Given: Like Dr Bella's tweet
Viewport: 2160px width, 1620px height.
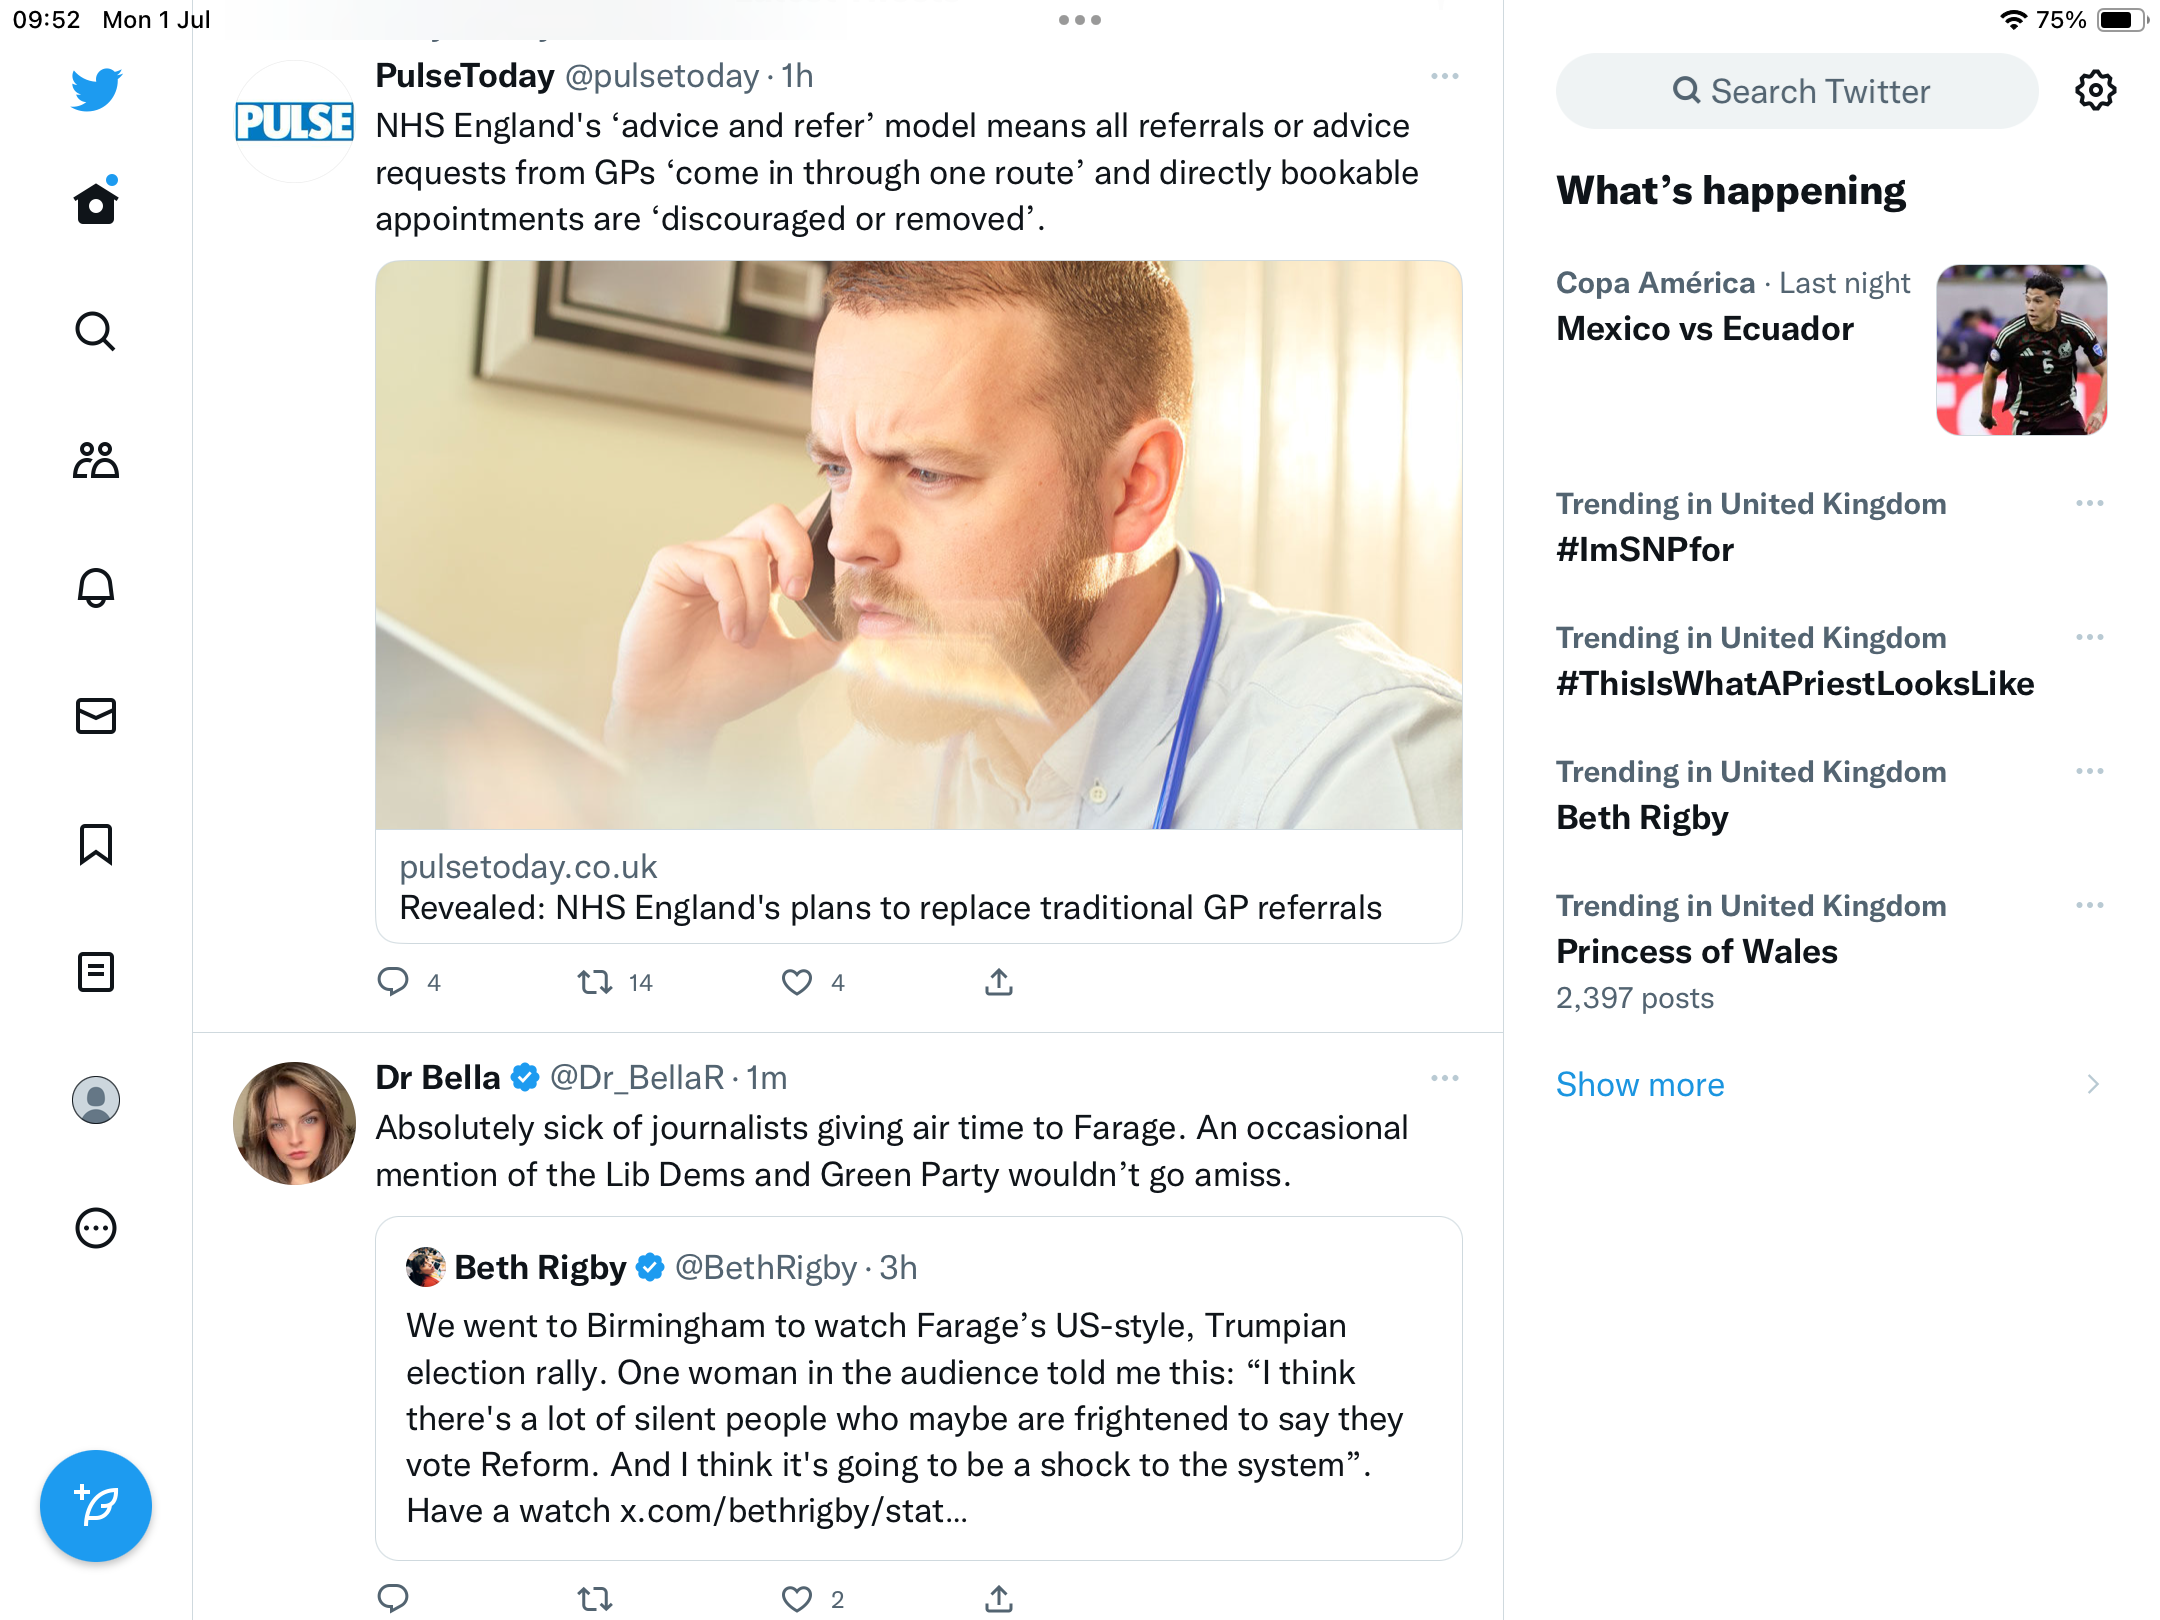Looking at the screenshot, I should click(x=797, y=1598).
